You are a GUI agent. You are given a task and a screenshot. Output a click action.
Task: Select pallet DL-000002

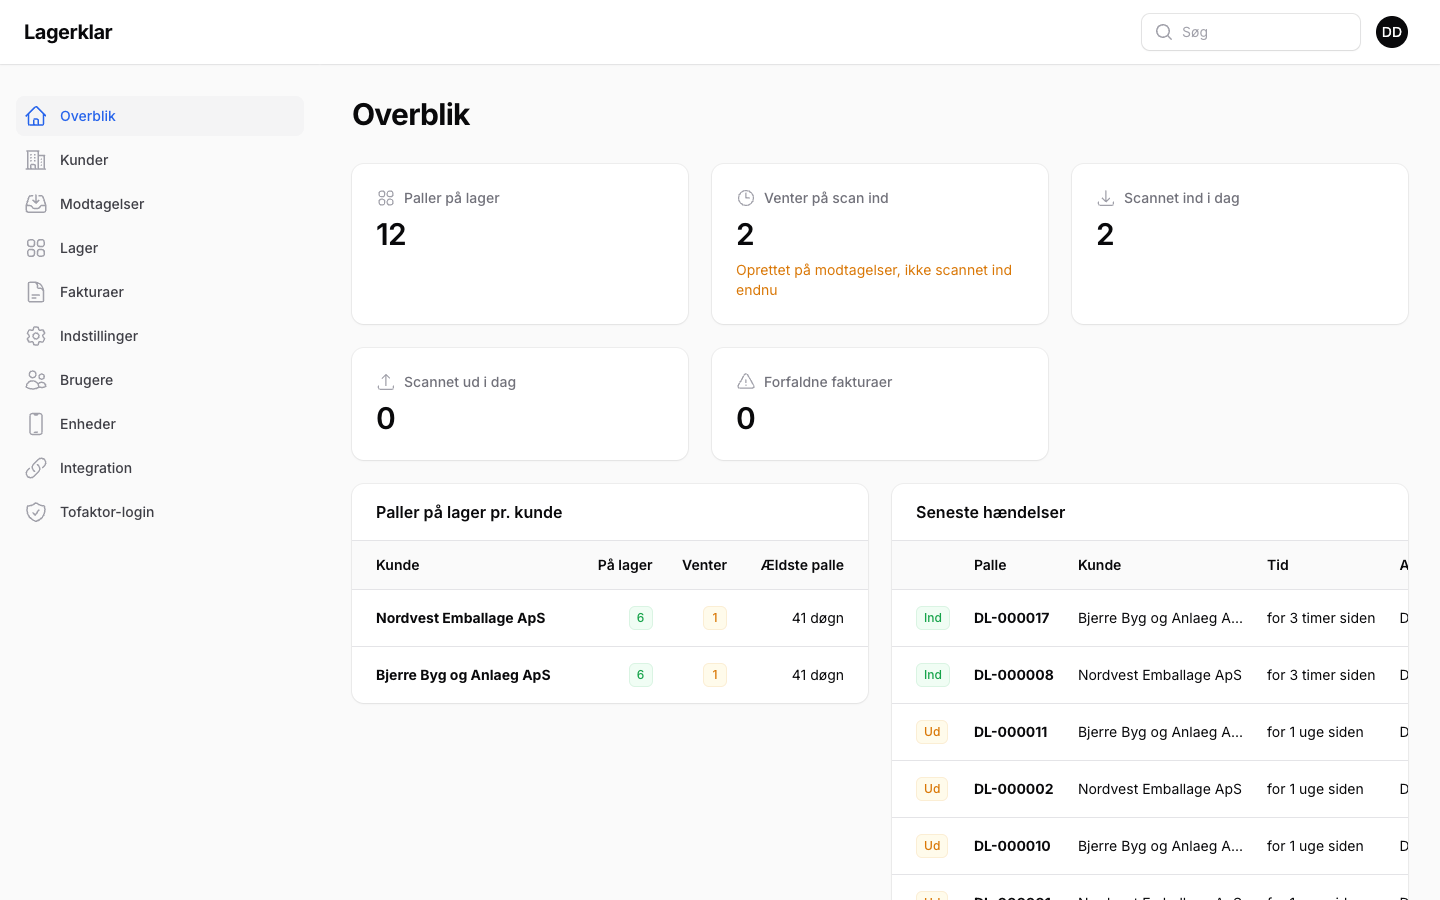(x=1014, y=789)
